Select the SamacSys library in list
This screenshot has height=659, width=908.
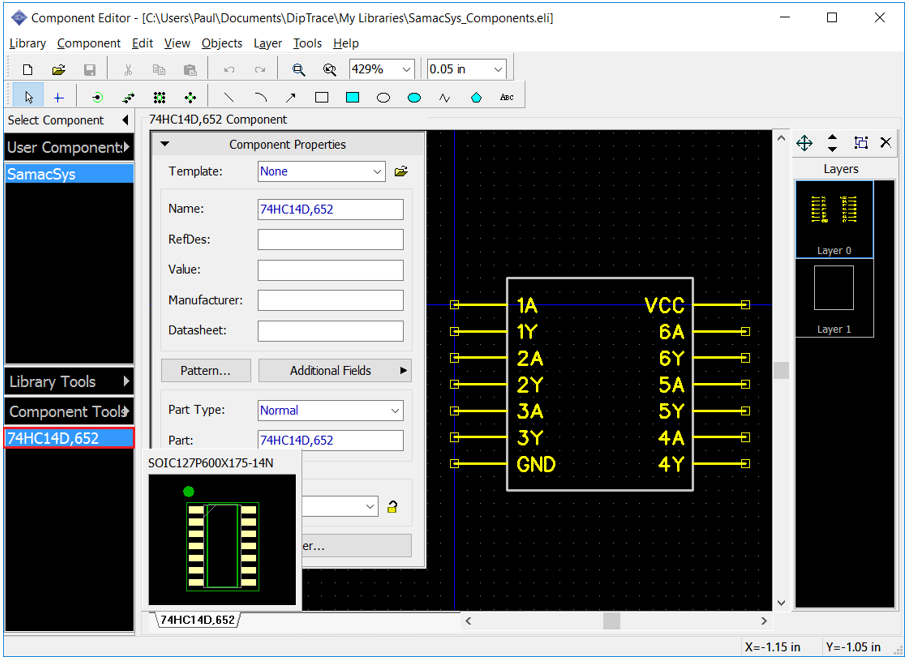coord(69,174)
